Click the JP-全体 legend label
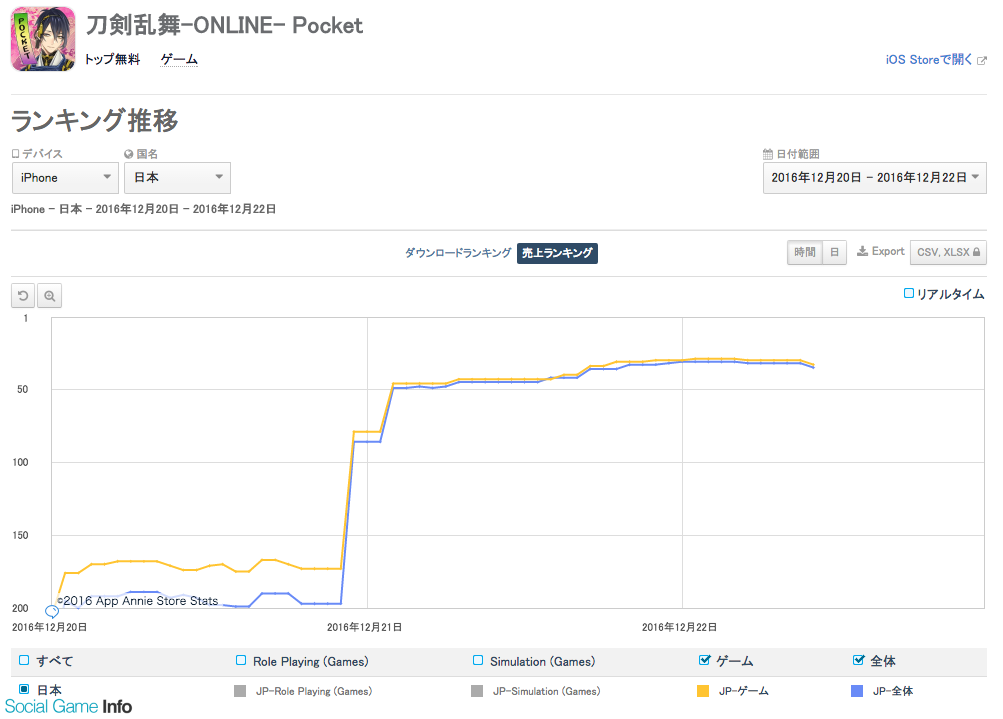This screenshot has width=1003, height=719. pos(893,691)
